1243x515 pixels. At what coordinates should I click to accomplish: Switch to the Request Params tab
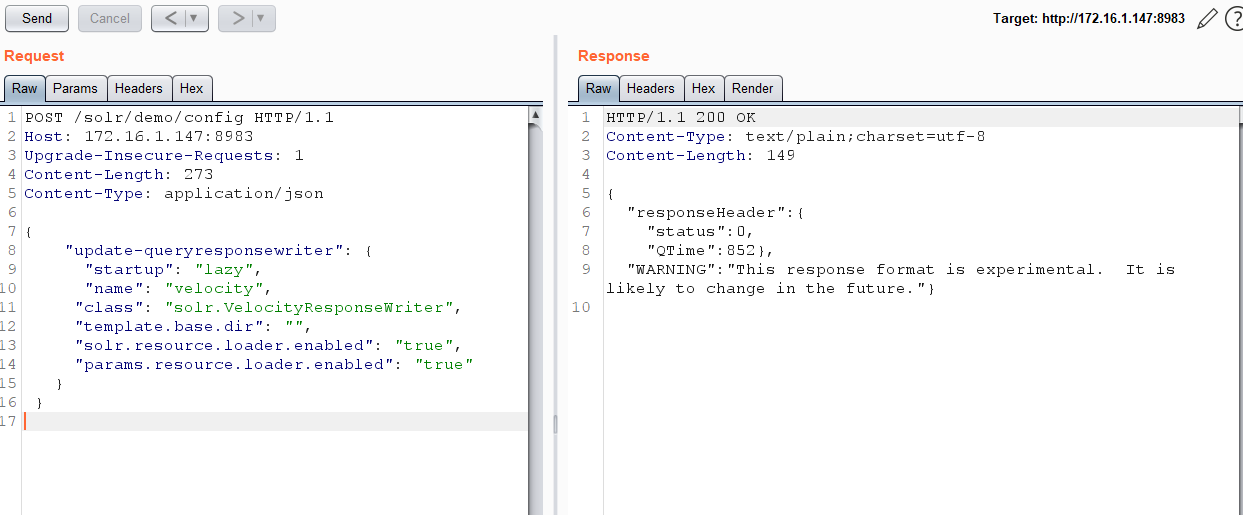76,88
